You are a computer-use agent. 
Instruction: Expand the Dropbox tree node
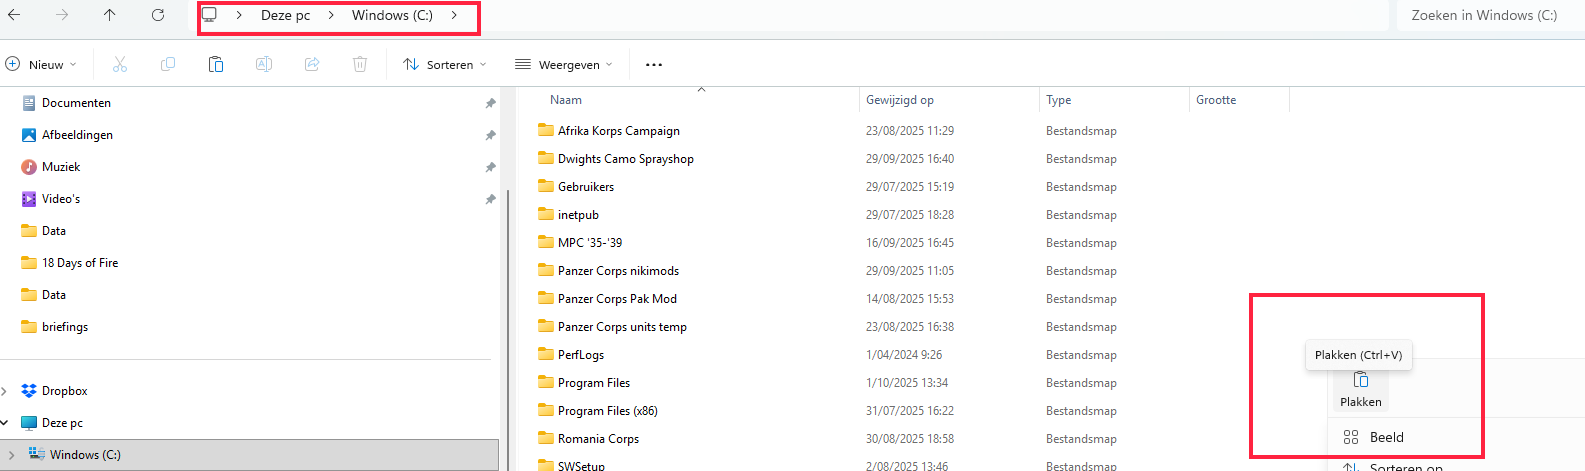5,391
